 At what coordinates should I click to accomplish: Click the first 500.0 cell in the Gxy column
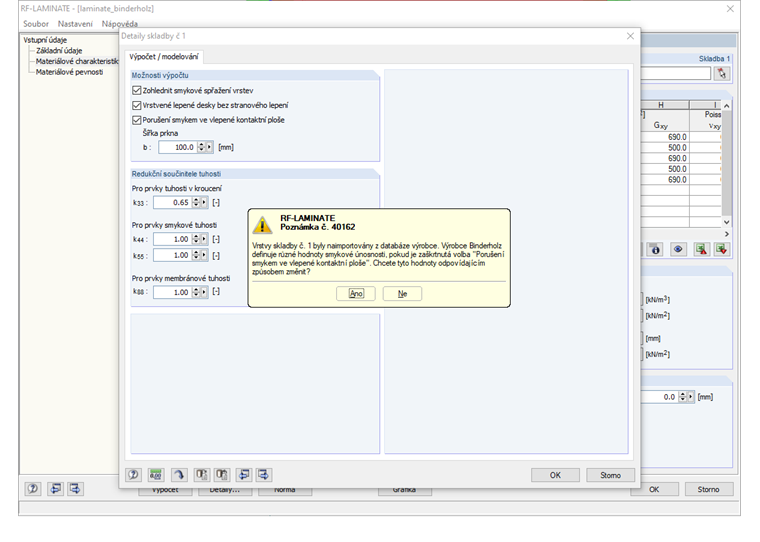click(x=665, y=148)
